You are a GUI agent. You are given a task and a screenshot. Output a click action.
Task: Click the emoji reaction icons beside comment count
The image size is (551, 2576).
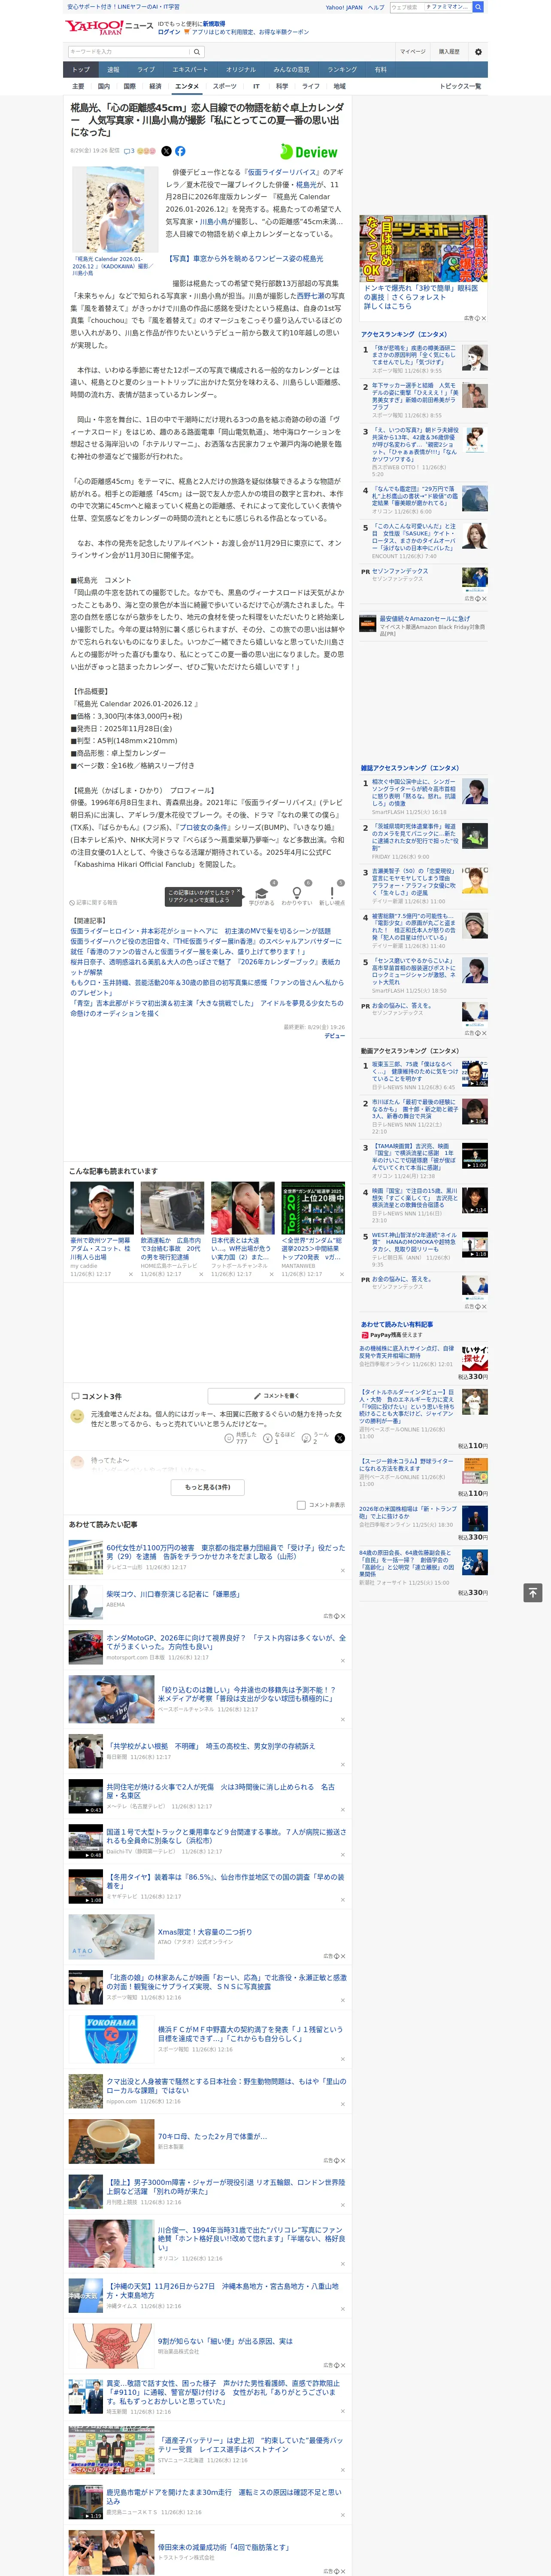146,151
